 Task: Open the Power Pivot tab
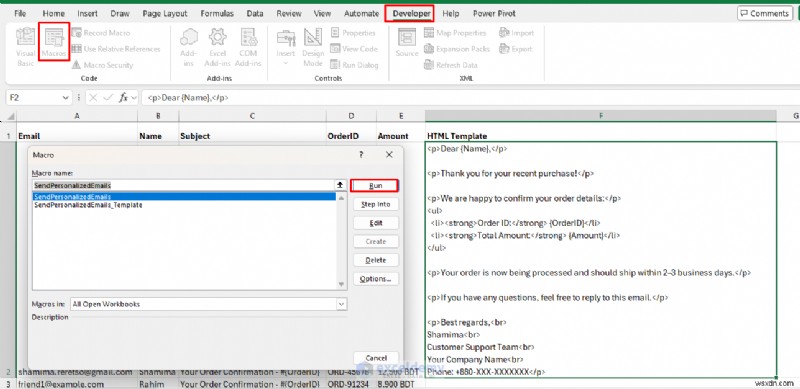494,13
